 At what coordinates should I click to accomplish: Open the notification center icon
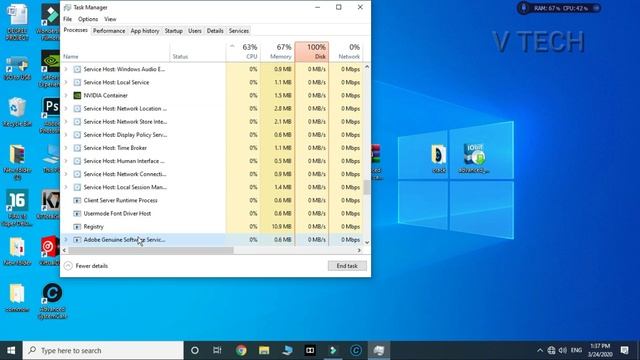pos(624,350)
